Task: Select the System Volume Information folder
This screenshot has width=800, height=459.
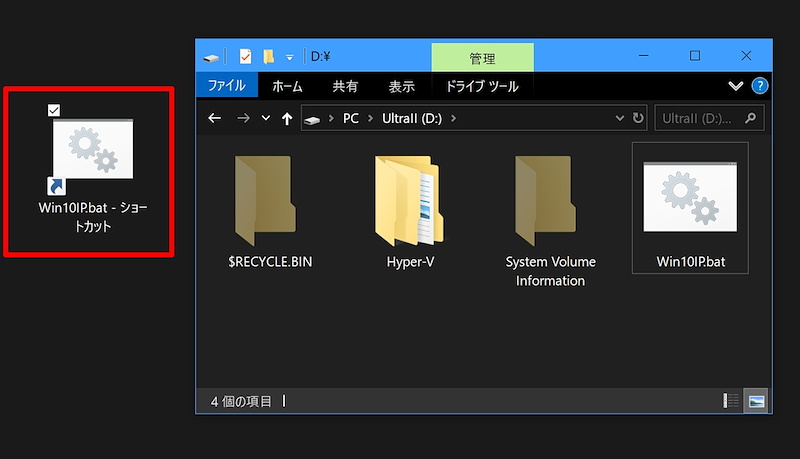Action: [x=545, y=201]
